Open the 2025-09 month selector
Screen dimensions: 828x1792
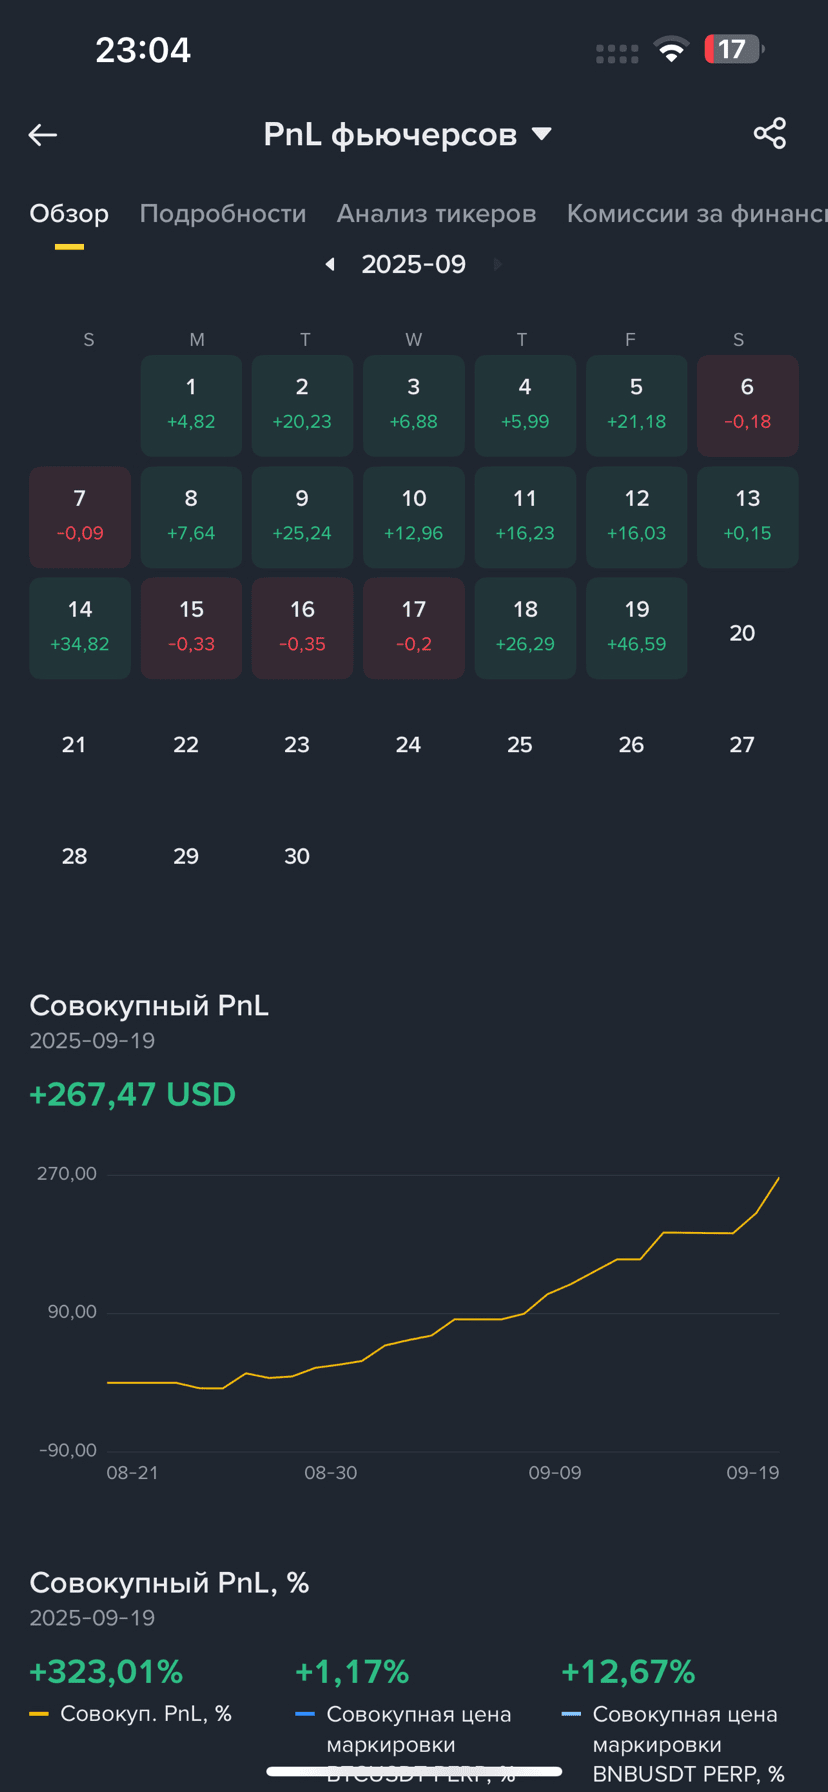coord(413,265)
